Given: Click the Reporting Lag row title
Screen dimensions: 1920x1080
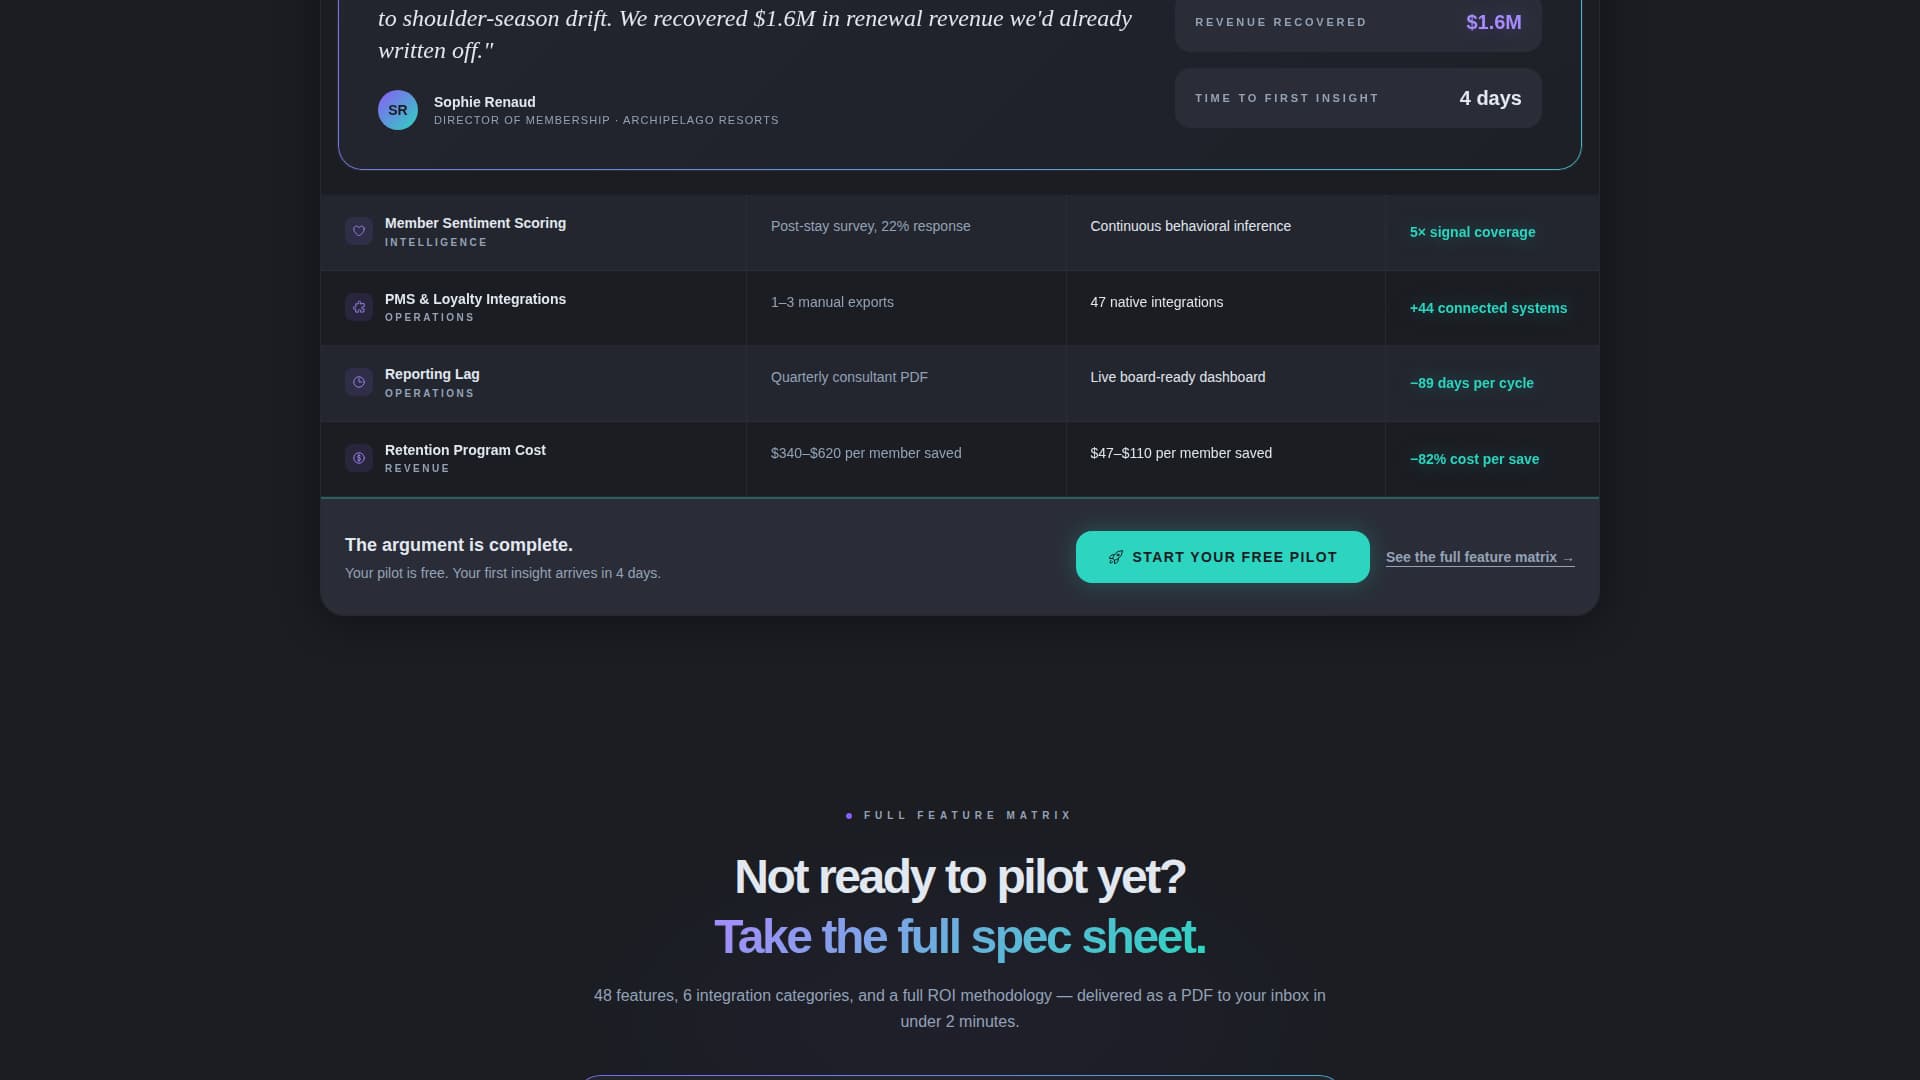Looking at the screenshot, I should pyautogui.click(x=432, y=374).
